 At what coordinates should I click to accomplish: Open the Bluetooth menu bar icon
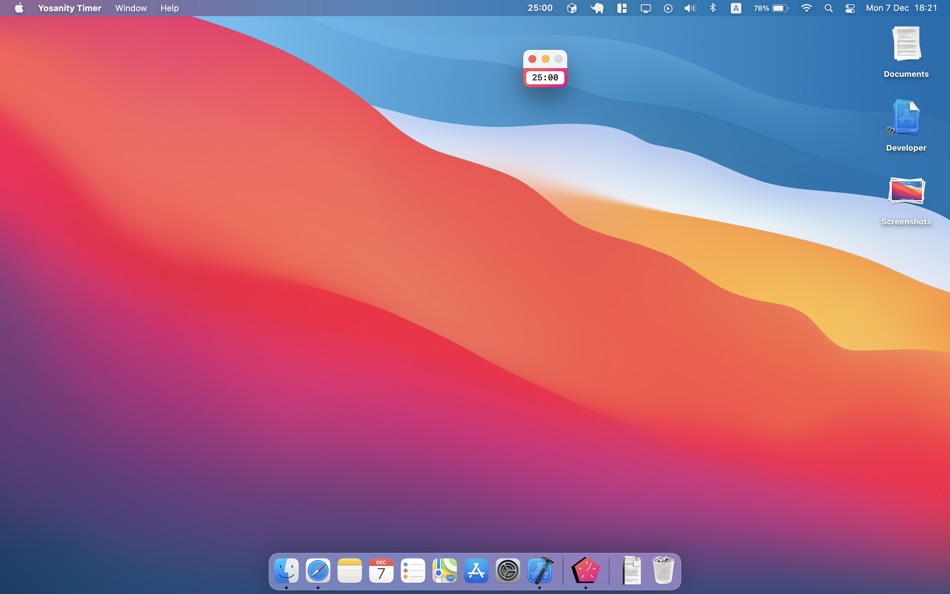(712, 8)
